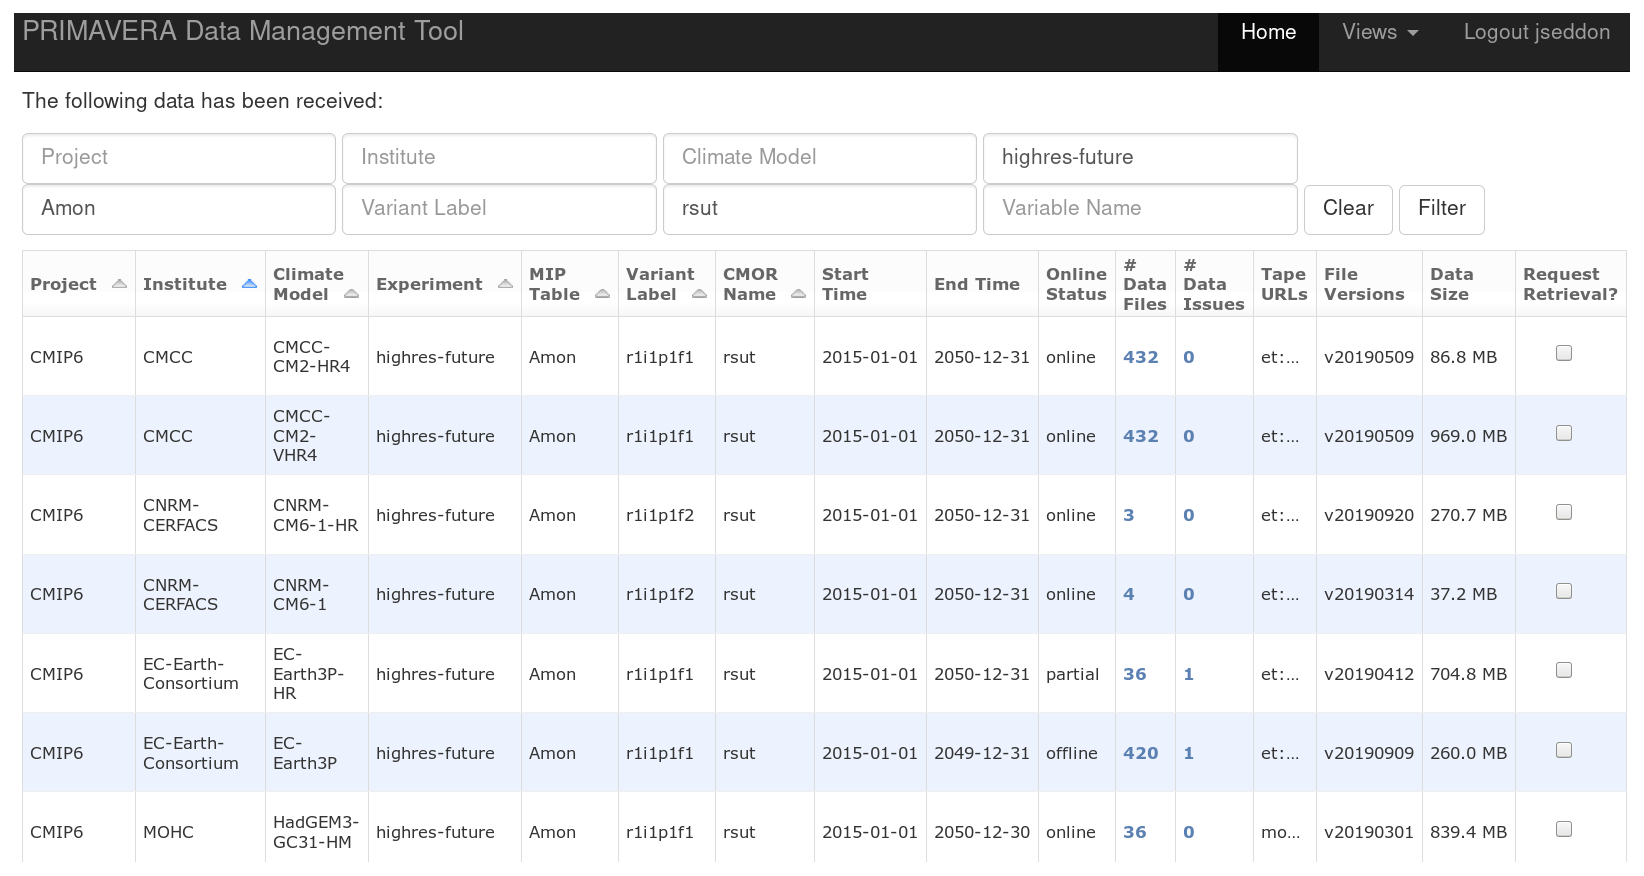Focus the Variable Name filter field
The image size is (1644, 876).
[1140, 209]
